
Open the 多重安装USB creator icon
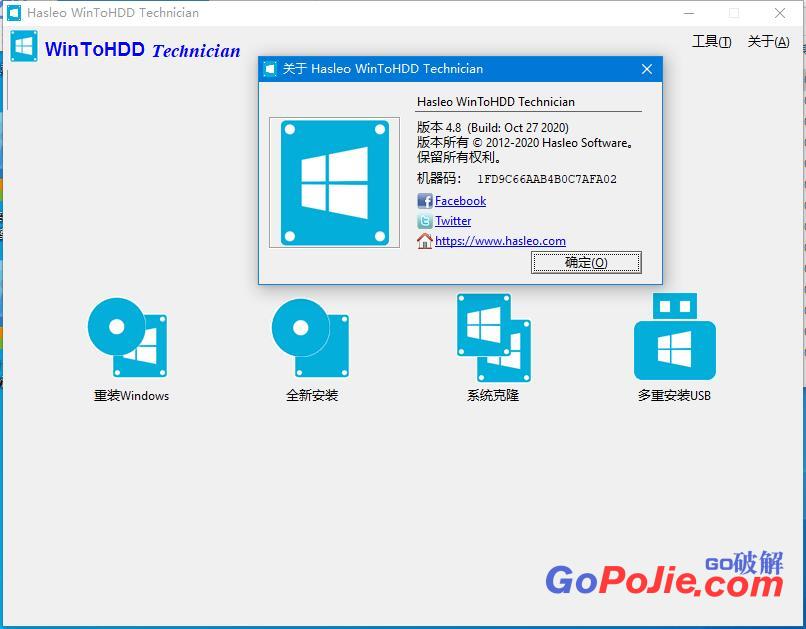[674, 336]
